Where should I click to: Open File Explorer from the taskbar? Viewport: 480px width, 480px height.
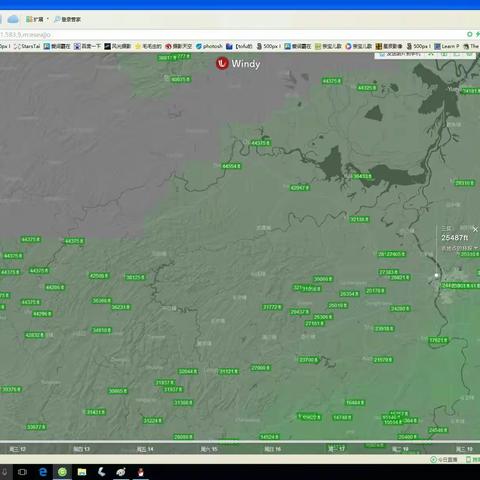pos(82,472)
